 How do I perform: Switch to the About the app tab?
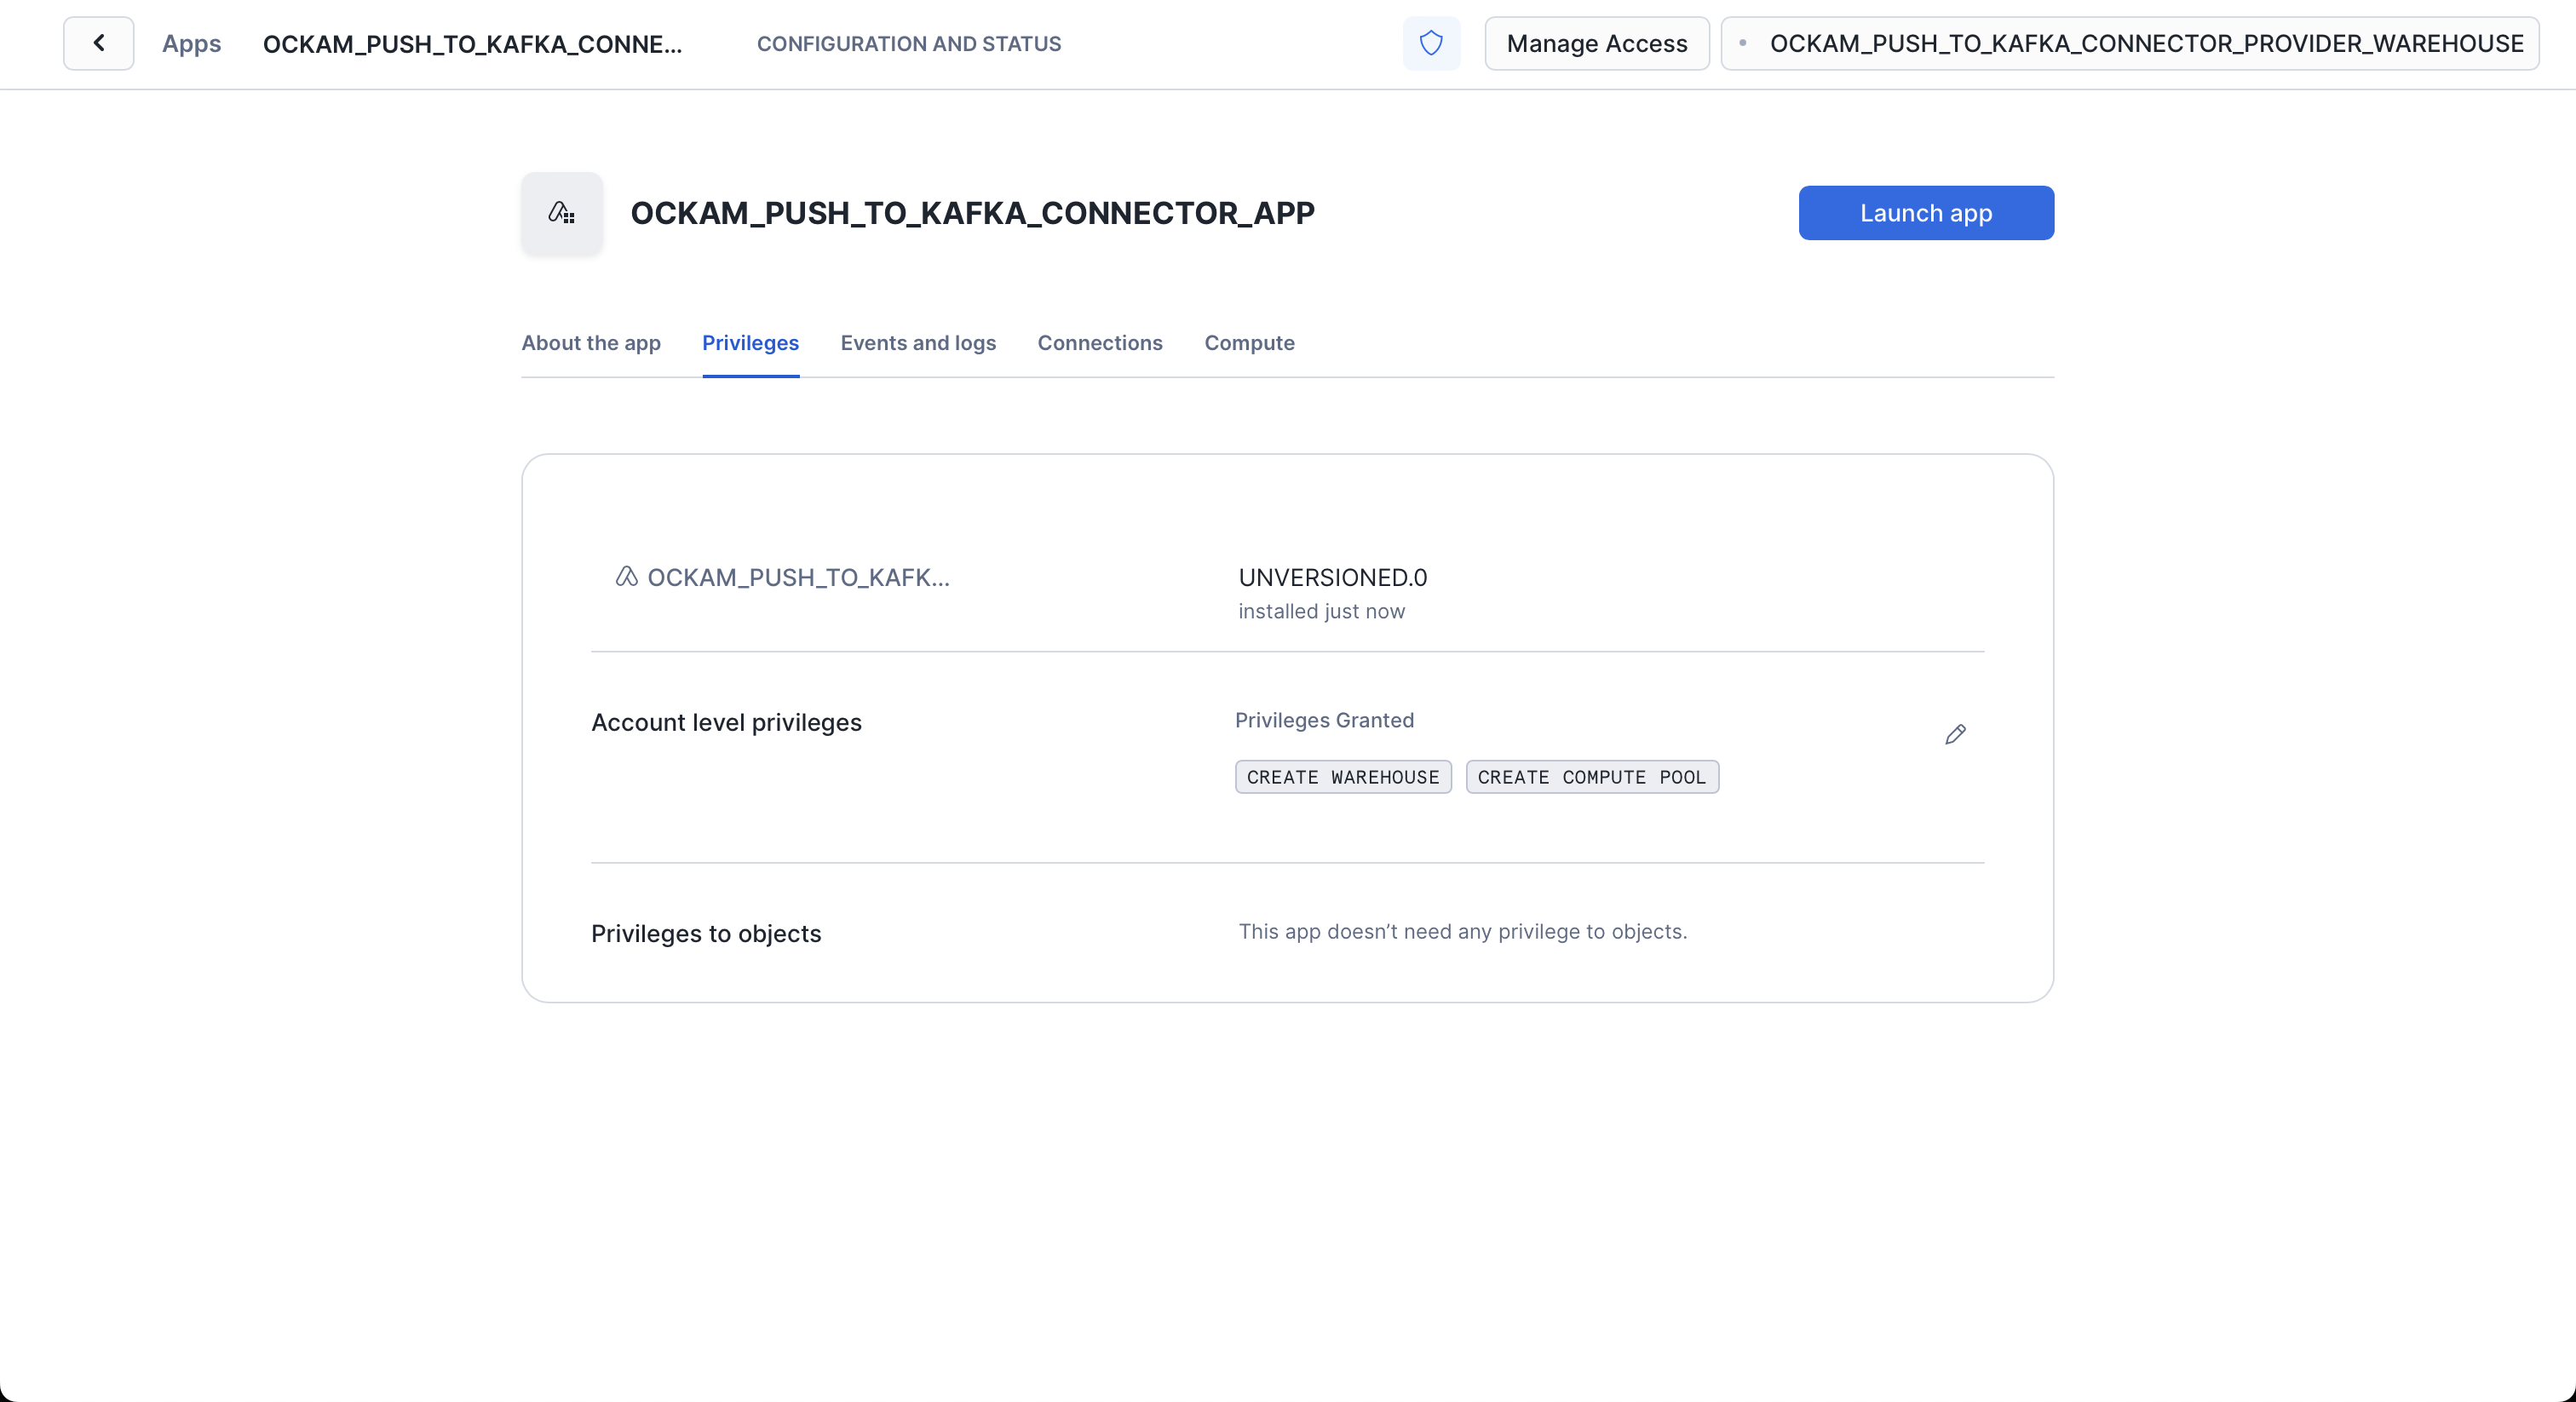click(592, 342)
